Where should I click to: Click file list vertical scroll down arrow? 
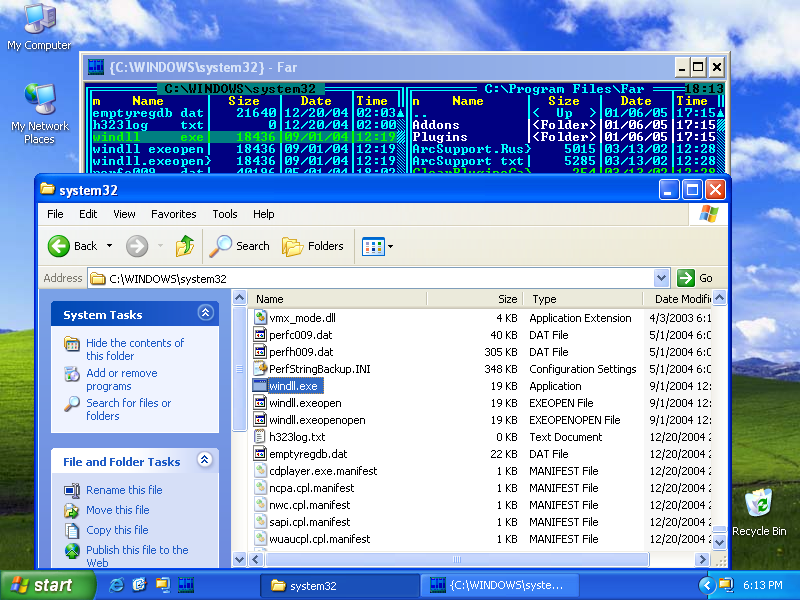[719, 541]
